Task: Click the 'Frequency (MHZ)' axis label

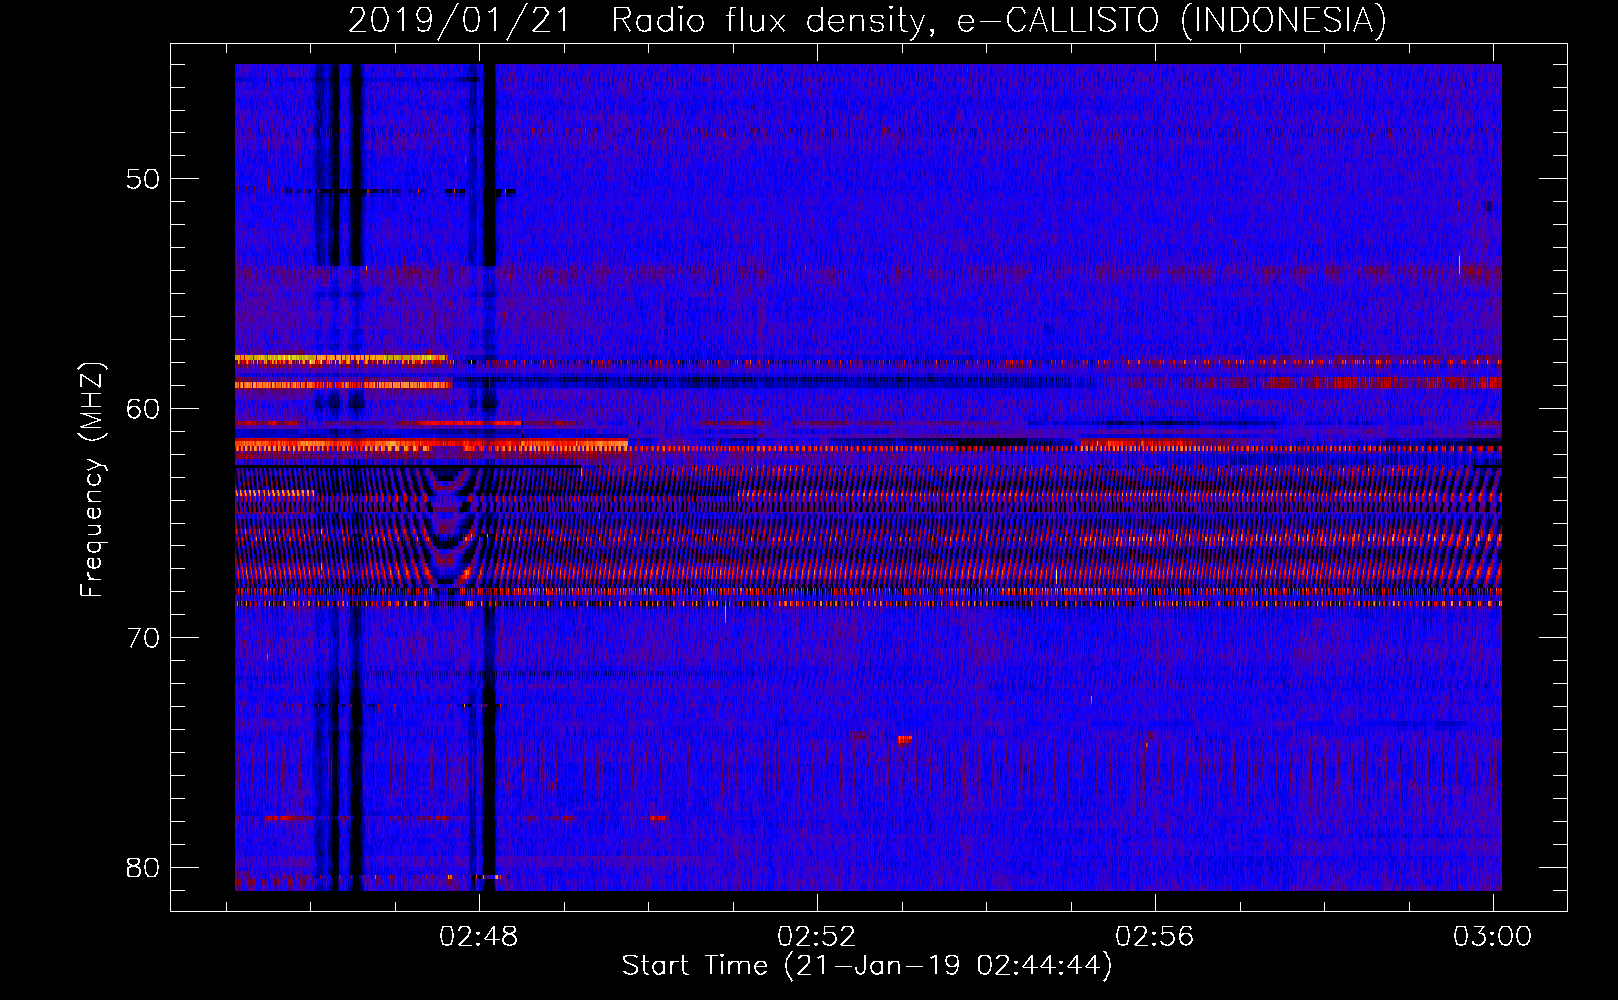Action: pyautogui.click(x=92, y=480)
